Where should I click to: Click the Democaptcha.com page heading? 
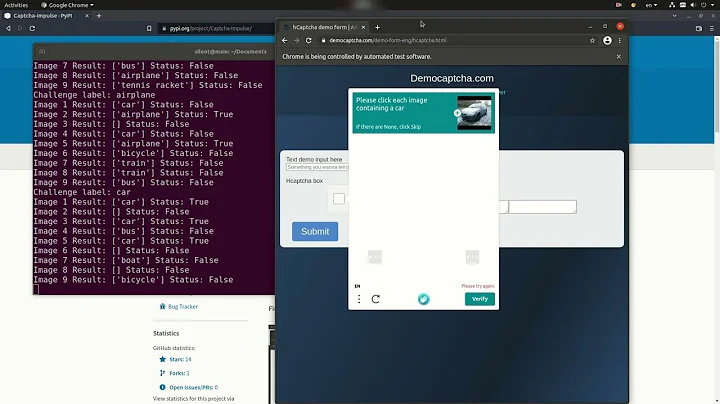click(452, 79)
